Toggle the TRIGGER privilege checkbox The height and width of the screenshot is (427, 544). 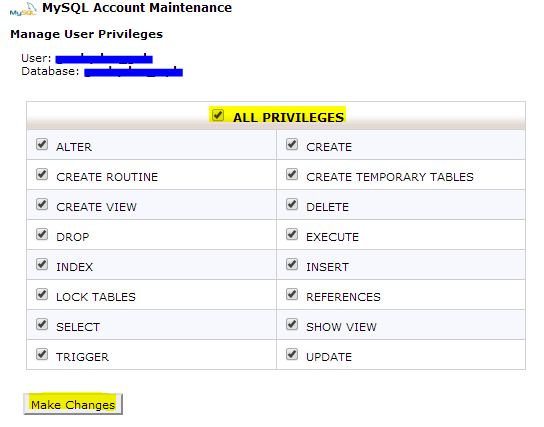coord(42,354)
